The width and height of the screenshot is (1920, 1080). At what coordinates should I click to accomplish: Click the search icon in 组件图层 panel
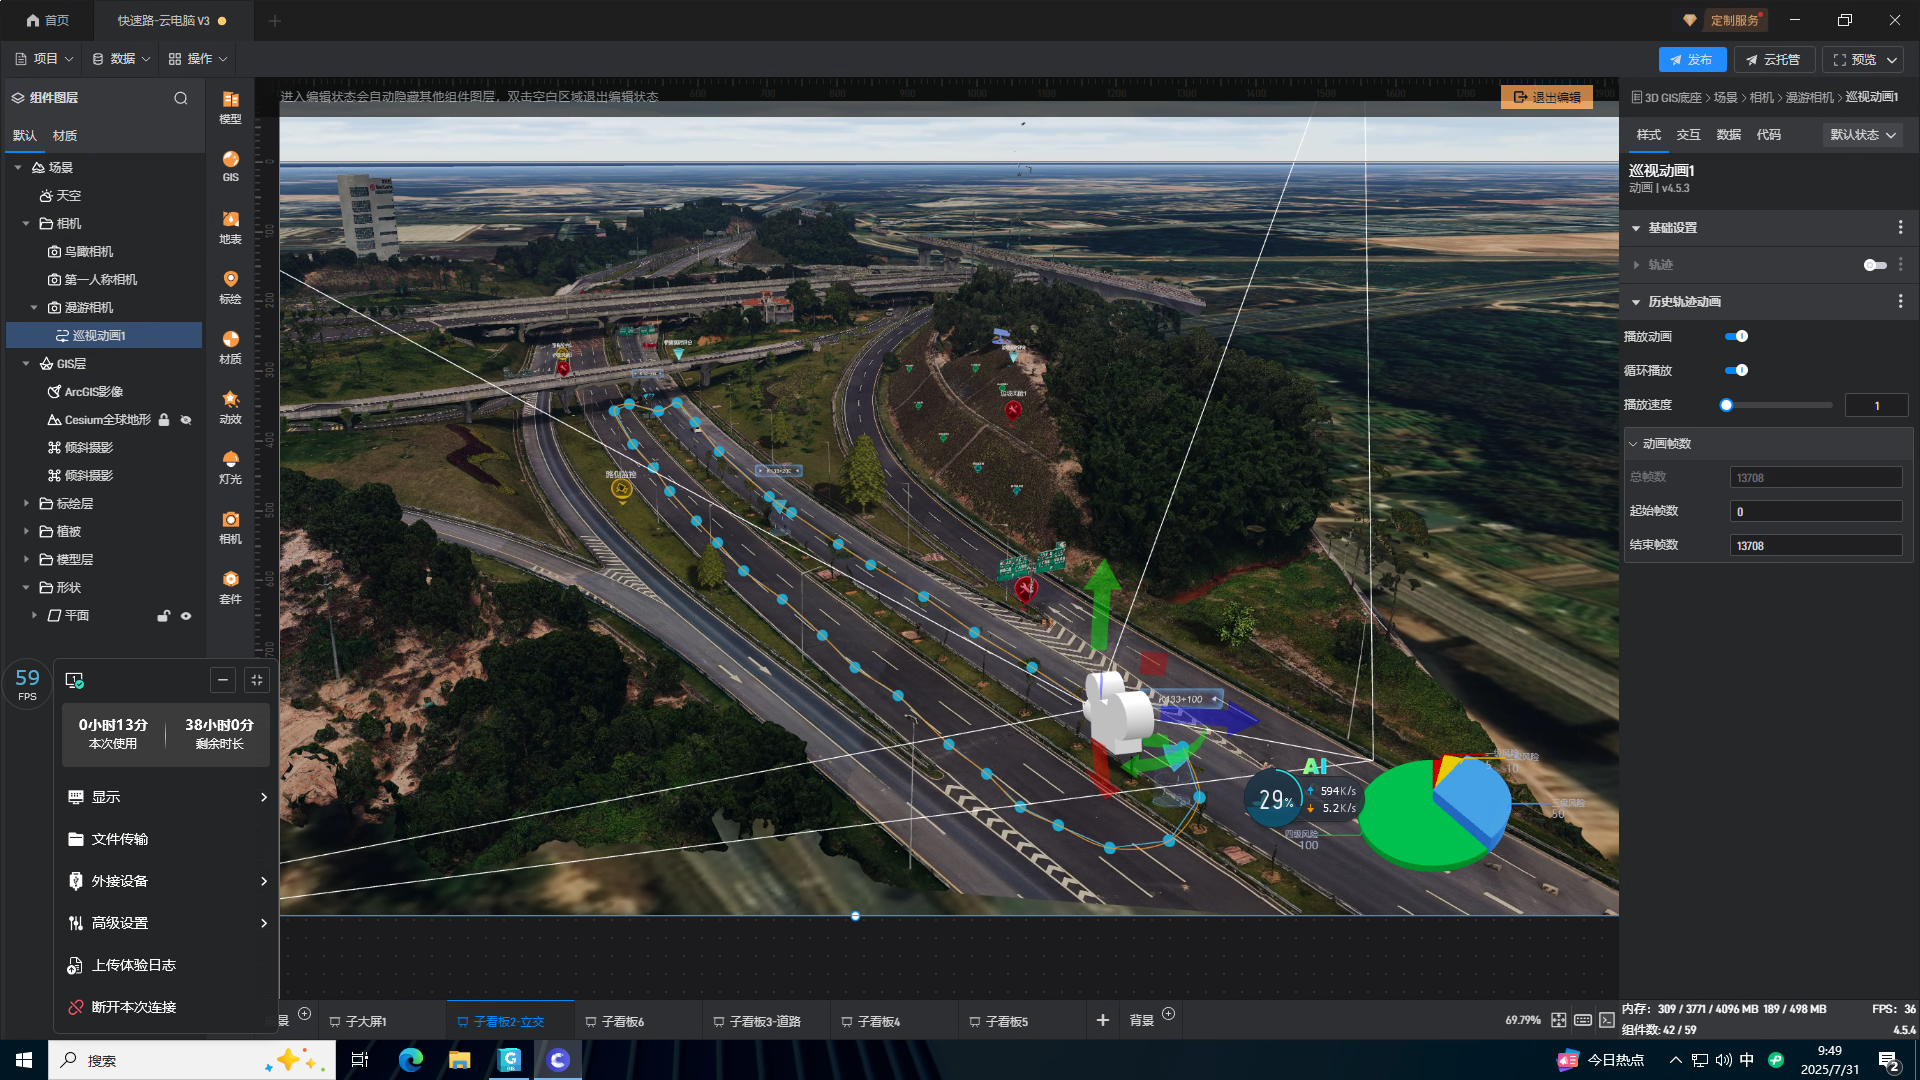point(181,98)
